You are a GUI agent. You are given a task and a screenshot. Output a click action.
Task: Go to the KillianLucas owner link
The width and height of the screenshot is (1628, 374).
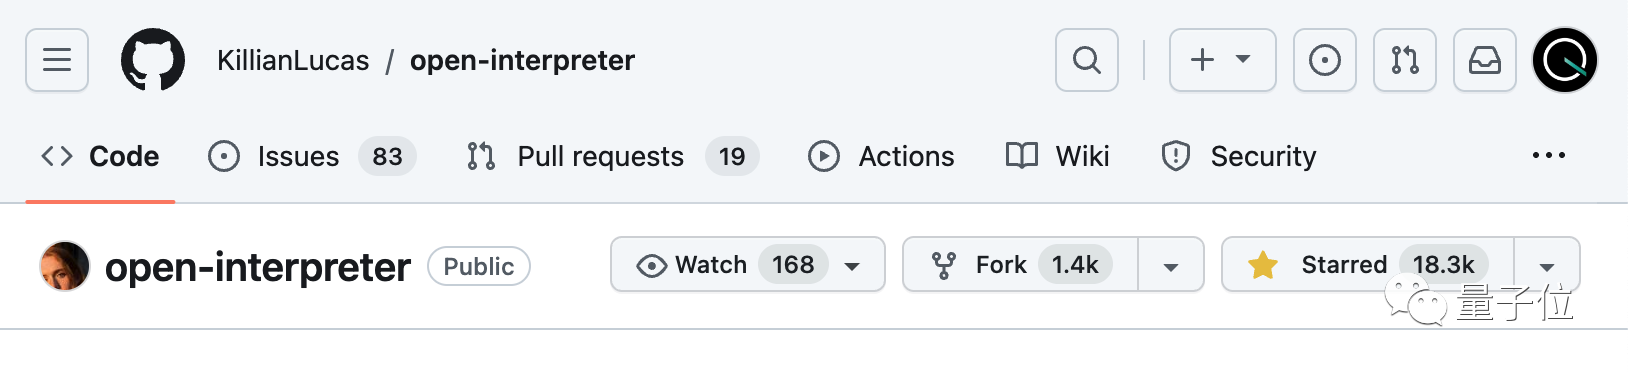(293, 60)
